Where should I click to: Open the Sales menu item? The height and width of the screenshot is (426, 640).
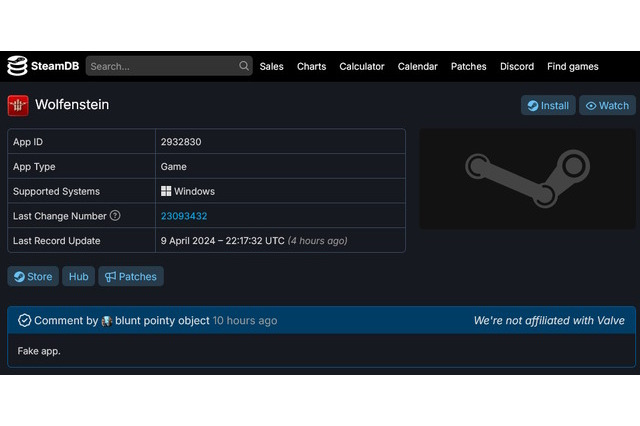[271, 67]
